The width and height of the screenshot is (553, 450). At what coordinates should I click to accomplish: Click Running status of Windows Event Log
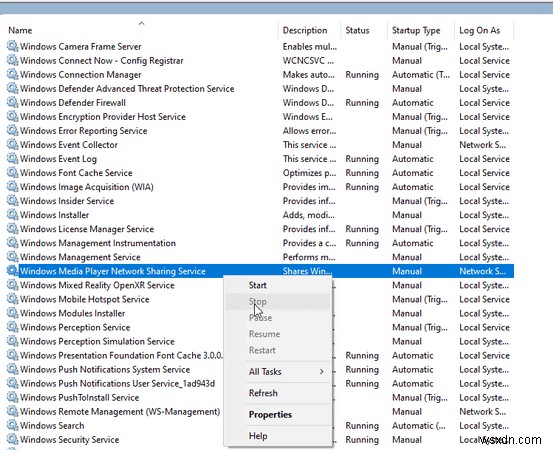pyautogui.click(x=362, y=159)
